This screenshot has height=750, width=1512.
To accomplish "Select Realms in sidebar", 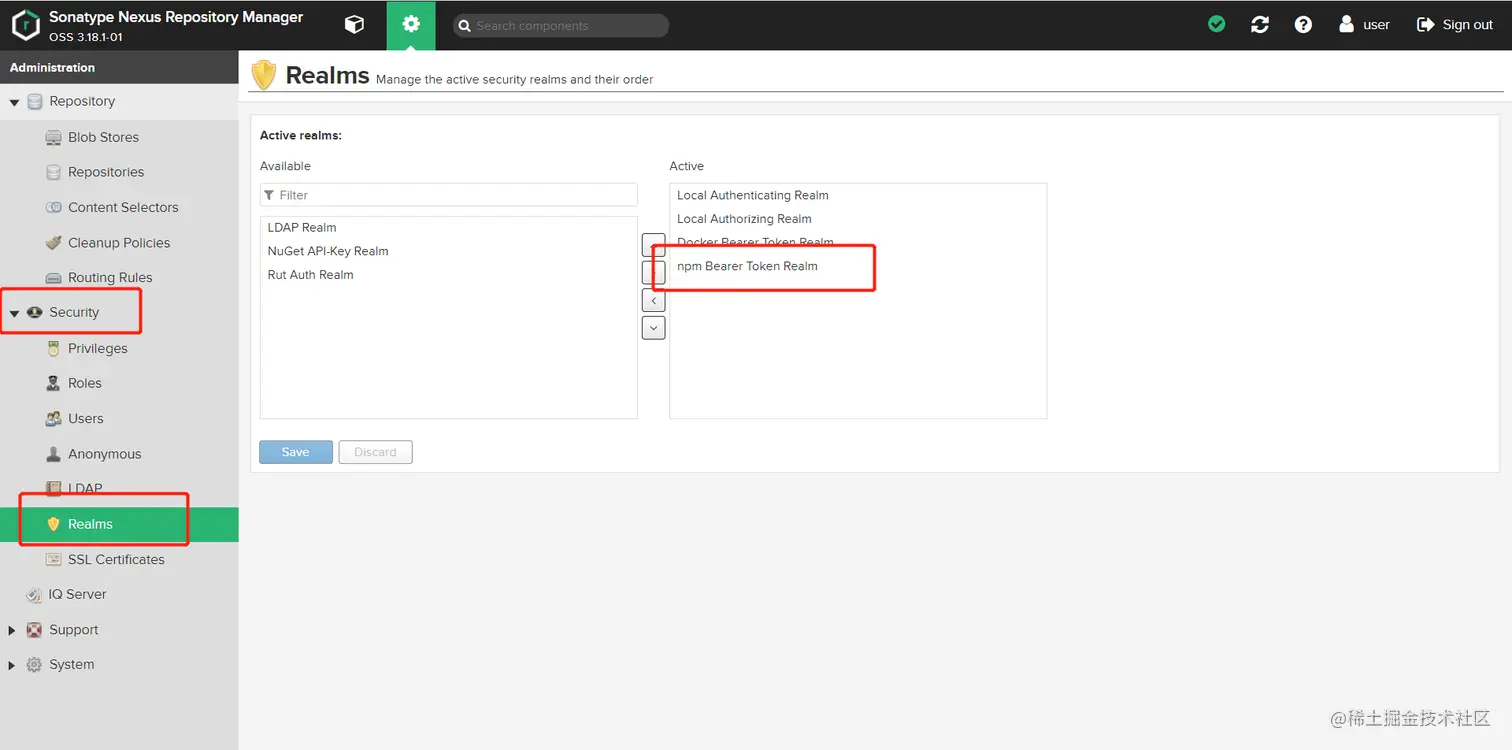I will click(x=119, y=524).
